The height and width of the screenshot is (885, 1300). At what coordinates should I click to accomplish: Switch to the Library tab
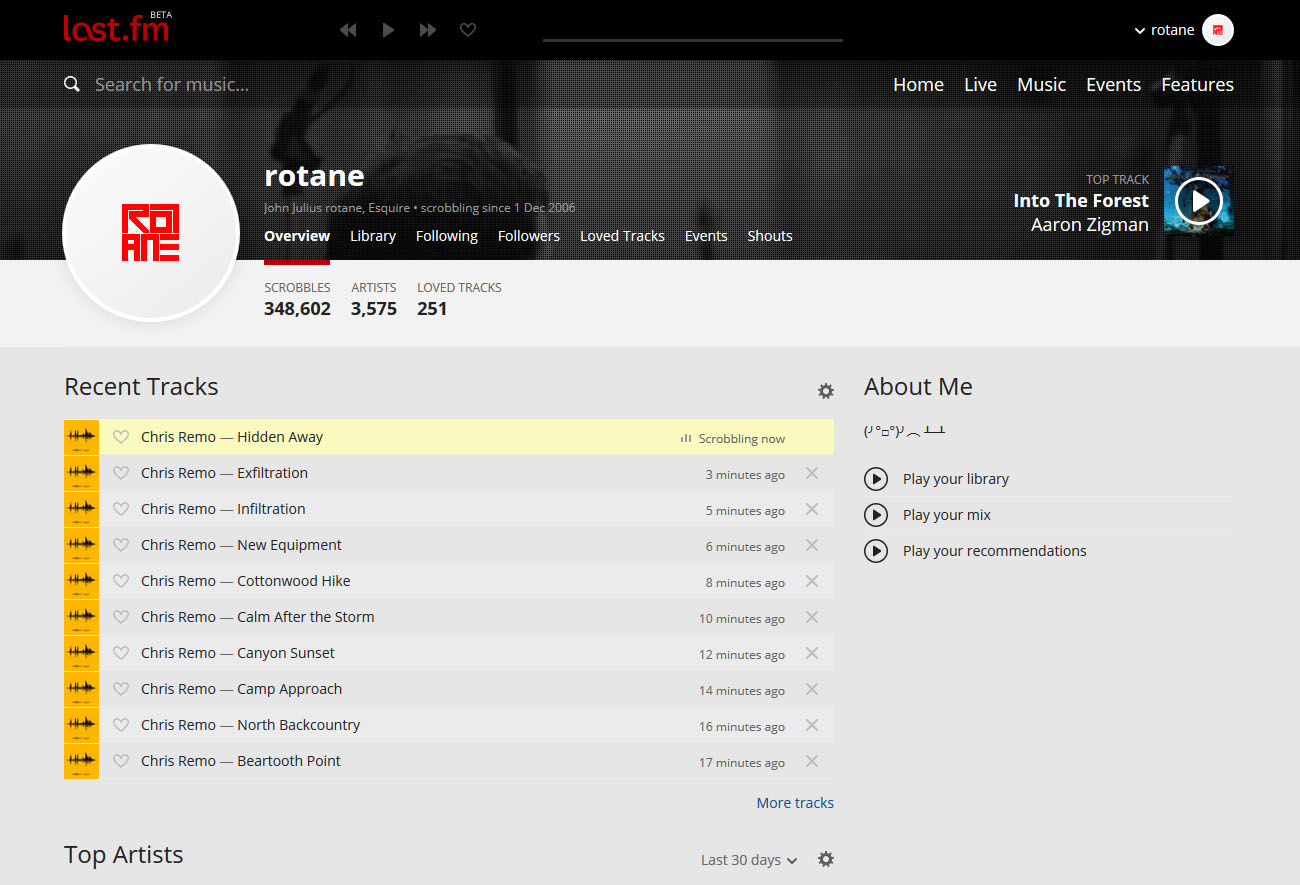click(373, 236)
